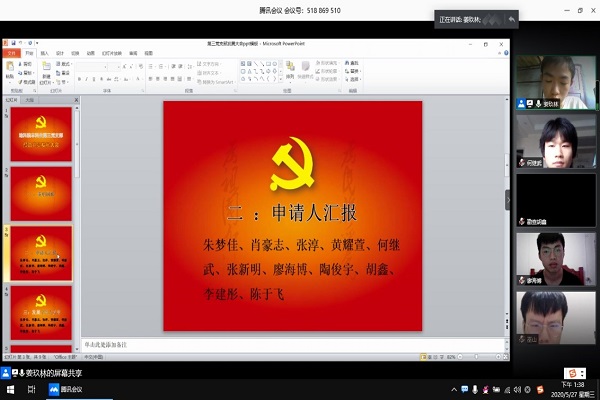Click the PowerPoint Help question mark icon
The height and width of the screenshot is (400, 600).
(504, 52)
